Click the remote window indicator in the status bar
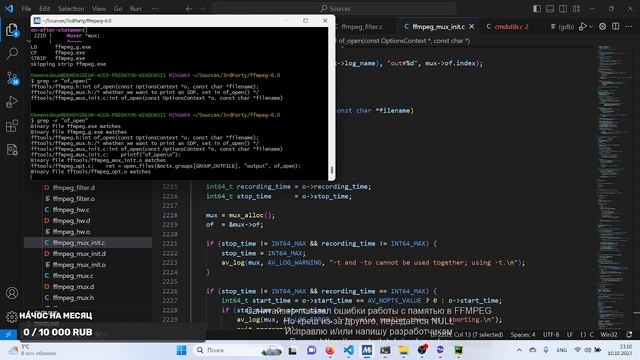Viewport: 640px width, 360px height. (8, 334)
